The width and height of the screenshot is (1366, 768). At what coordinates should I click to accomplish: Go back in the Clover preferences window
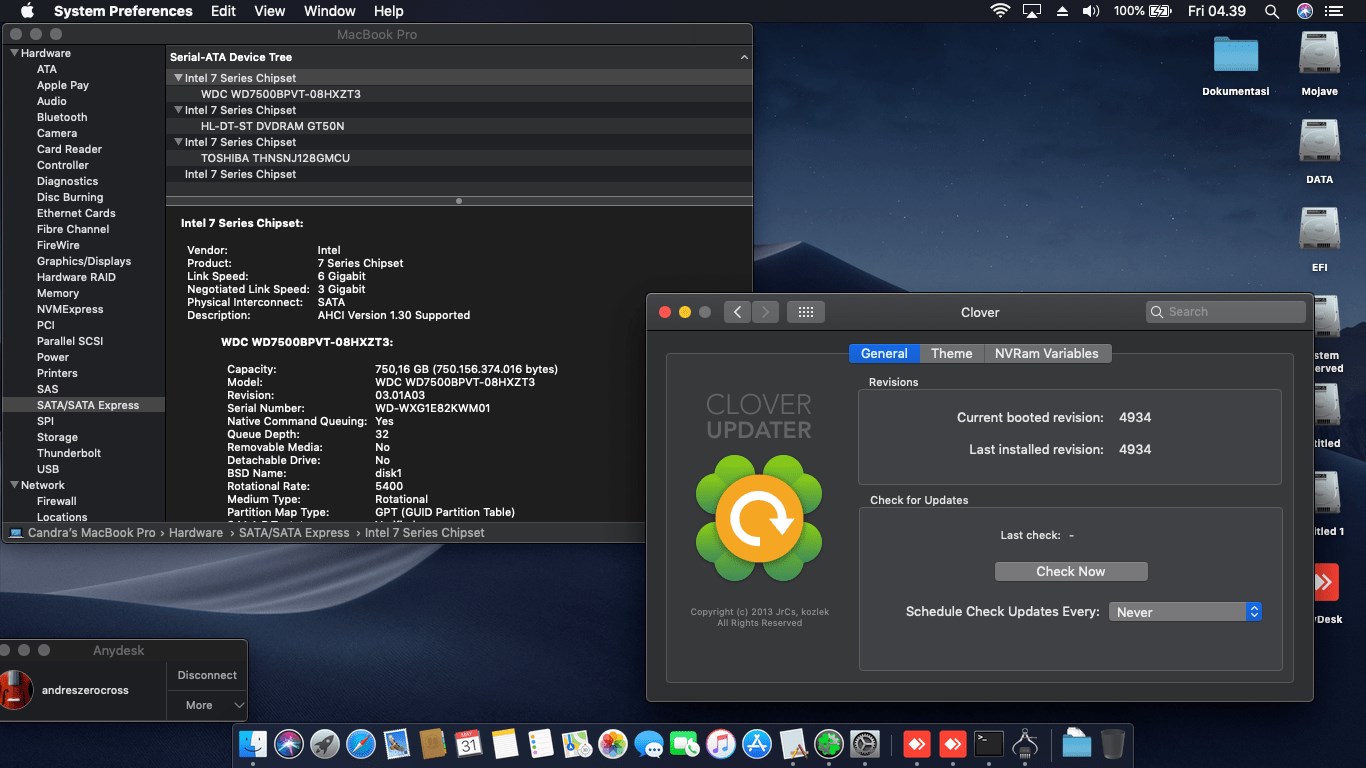pyautogui.click(x=737, y=312)
